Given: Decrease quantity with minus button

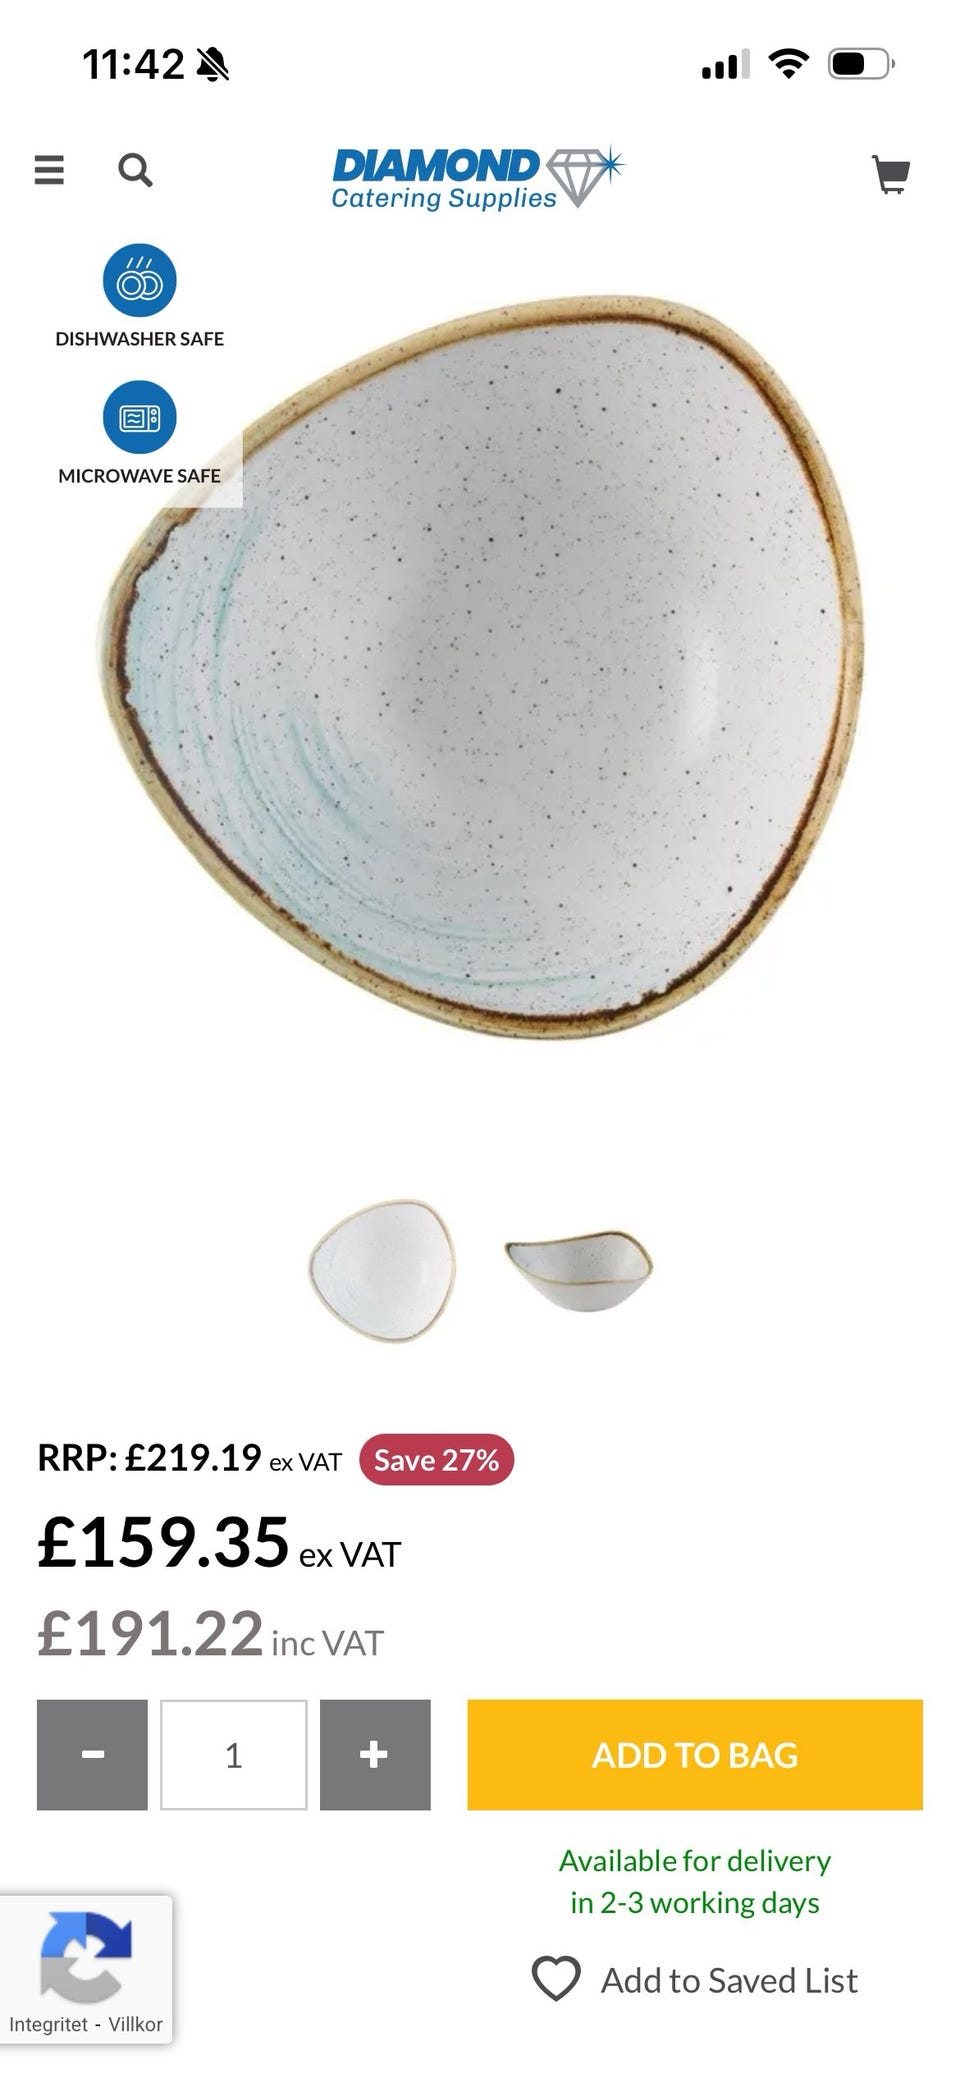Looking at the screenshot, I should tap(92, 1754).
